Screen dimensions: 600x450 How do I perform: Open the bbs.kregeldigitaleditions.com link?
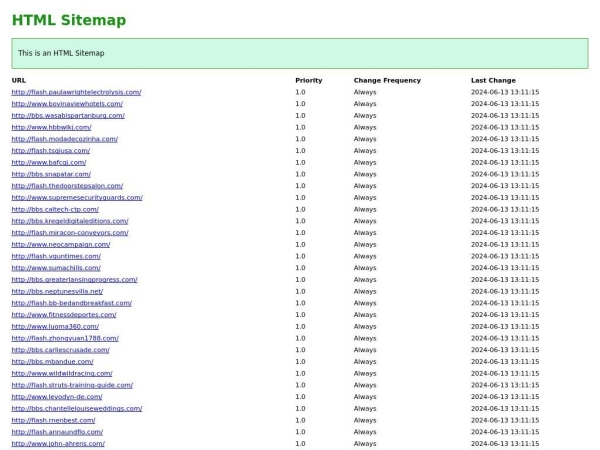70,221
